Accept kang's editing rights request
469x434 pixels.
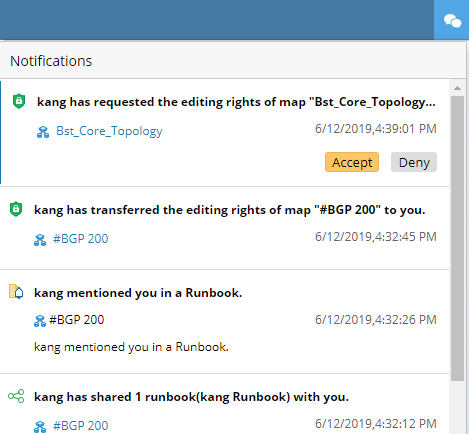coord(352,162)
